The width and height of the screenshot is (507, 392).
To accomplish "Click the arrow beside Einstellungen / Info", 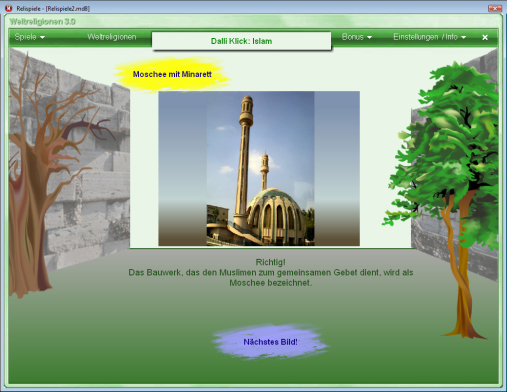I will (x=464, y=38).
